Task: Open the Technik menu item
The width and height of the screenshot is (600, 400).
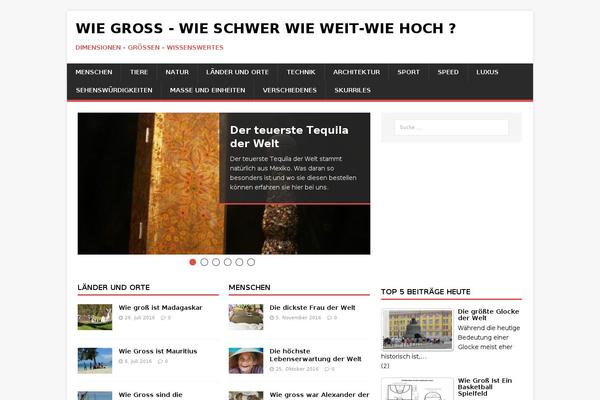Action: point(301,72)
